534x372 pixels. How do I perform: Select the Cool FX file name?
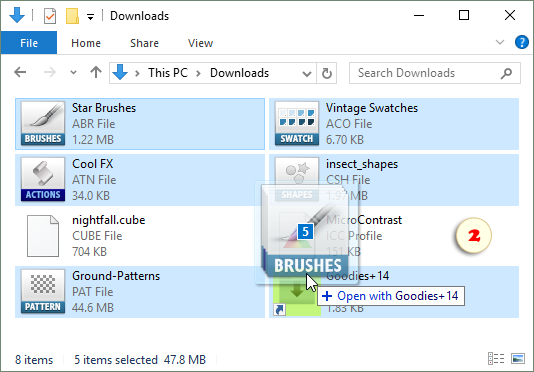(92, 164)
